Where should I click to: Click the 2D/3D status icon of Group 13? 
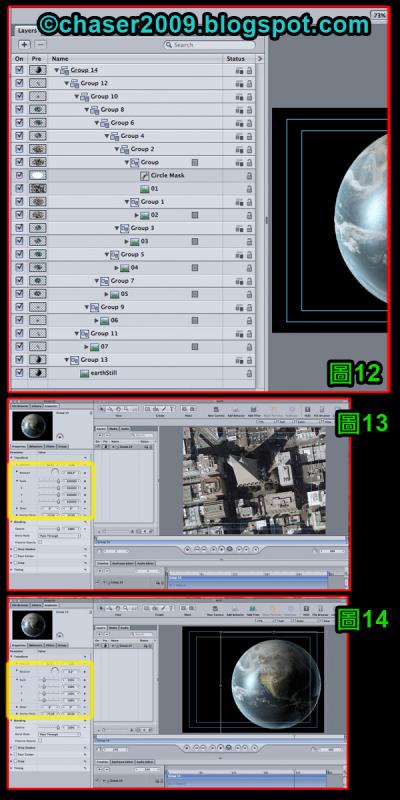(x=239, y=360)
